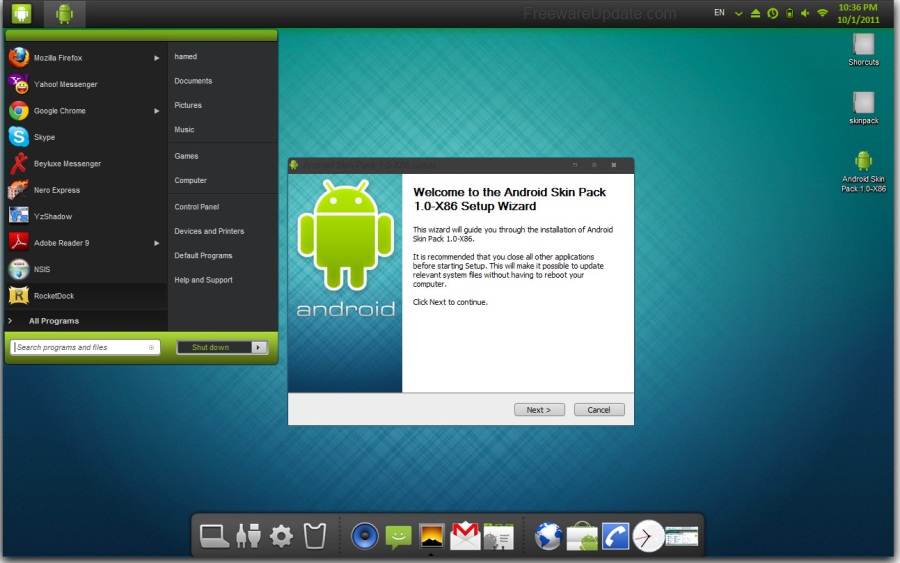
Task: Open Skype from the start menu
Action: (x=84, y=137)
